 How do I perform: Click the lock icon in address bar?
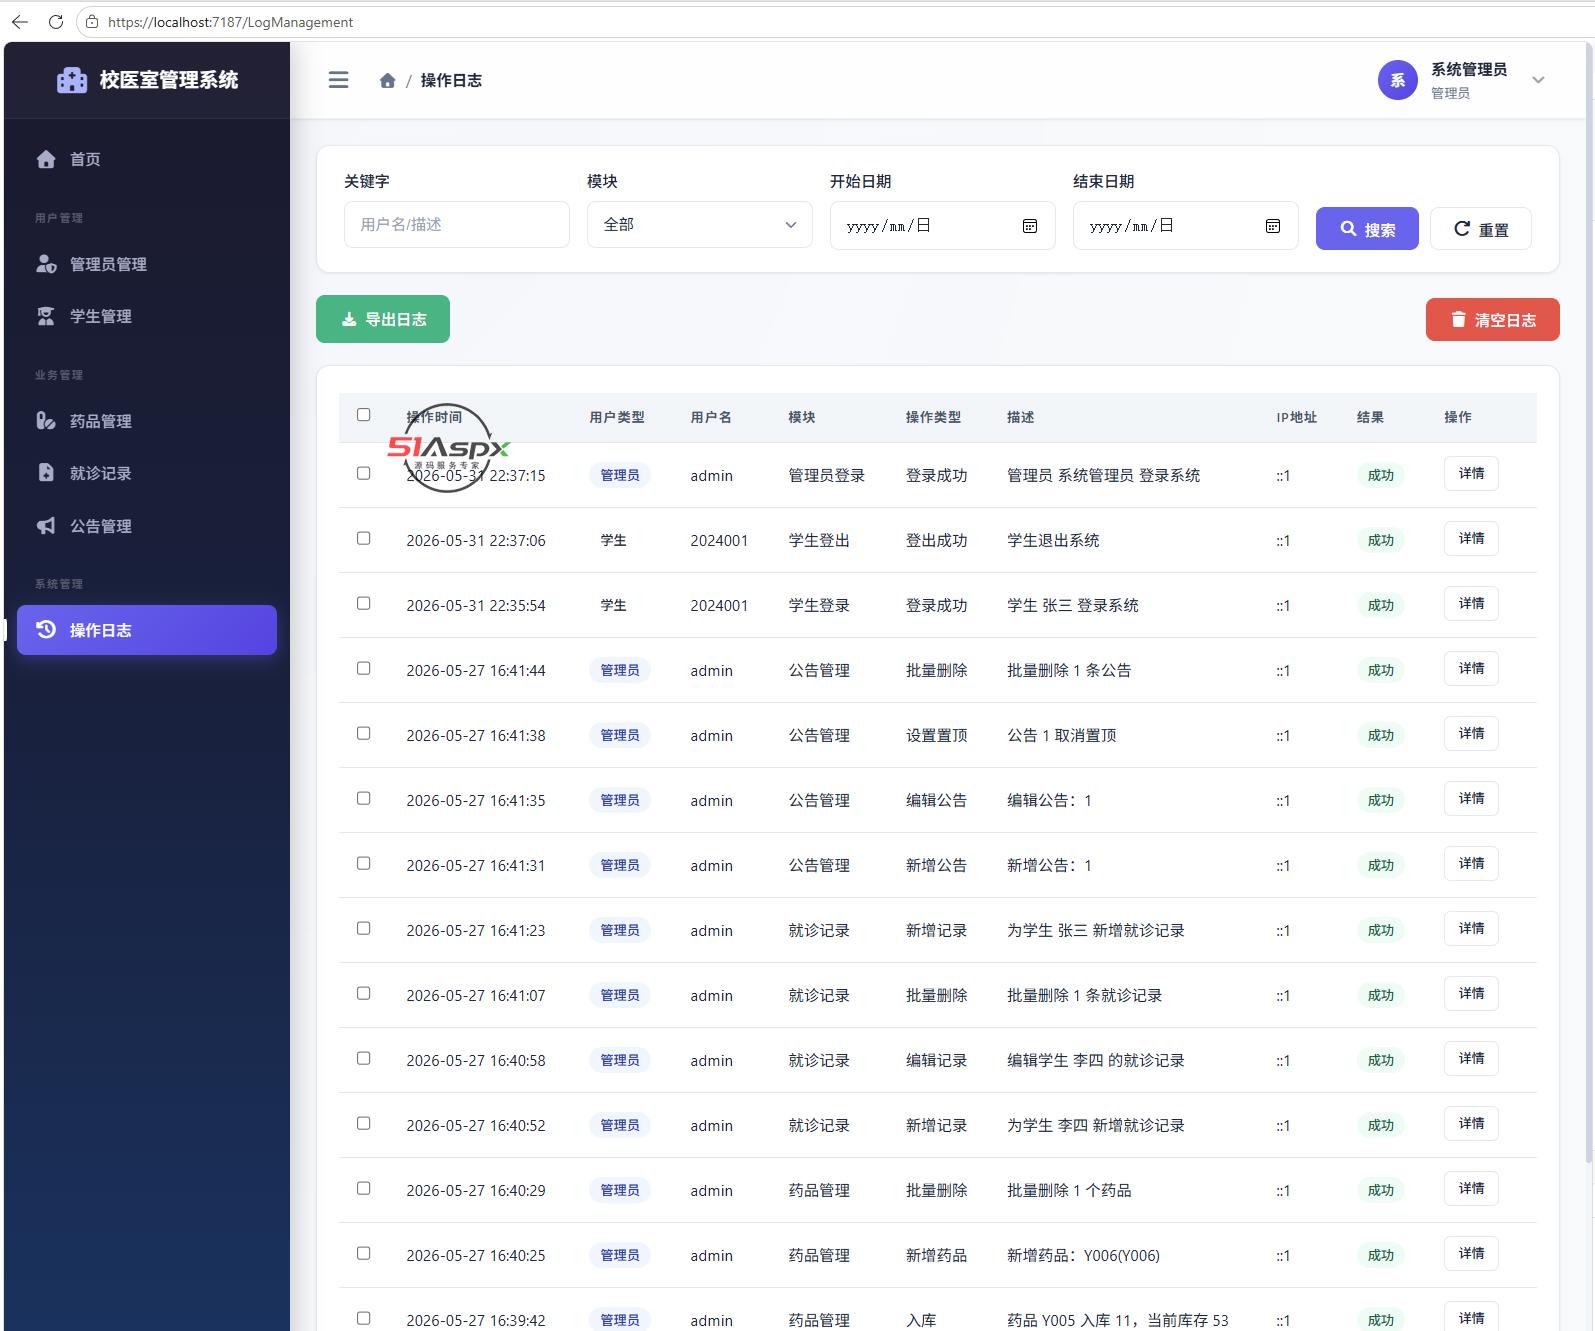92,22
